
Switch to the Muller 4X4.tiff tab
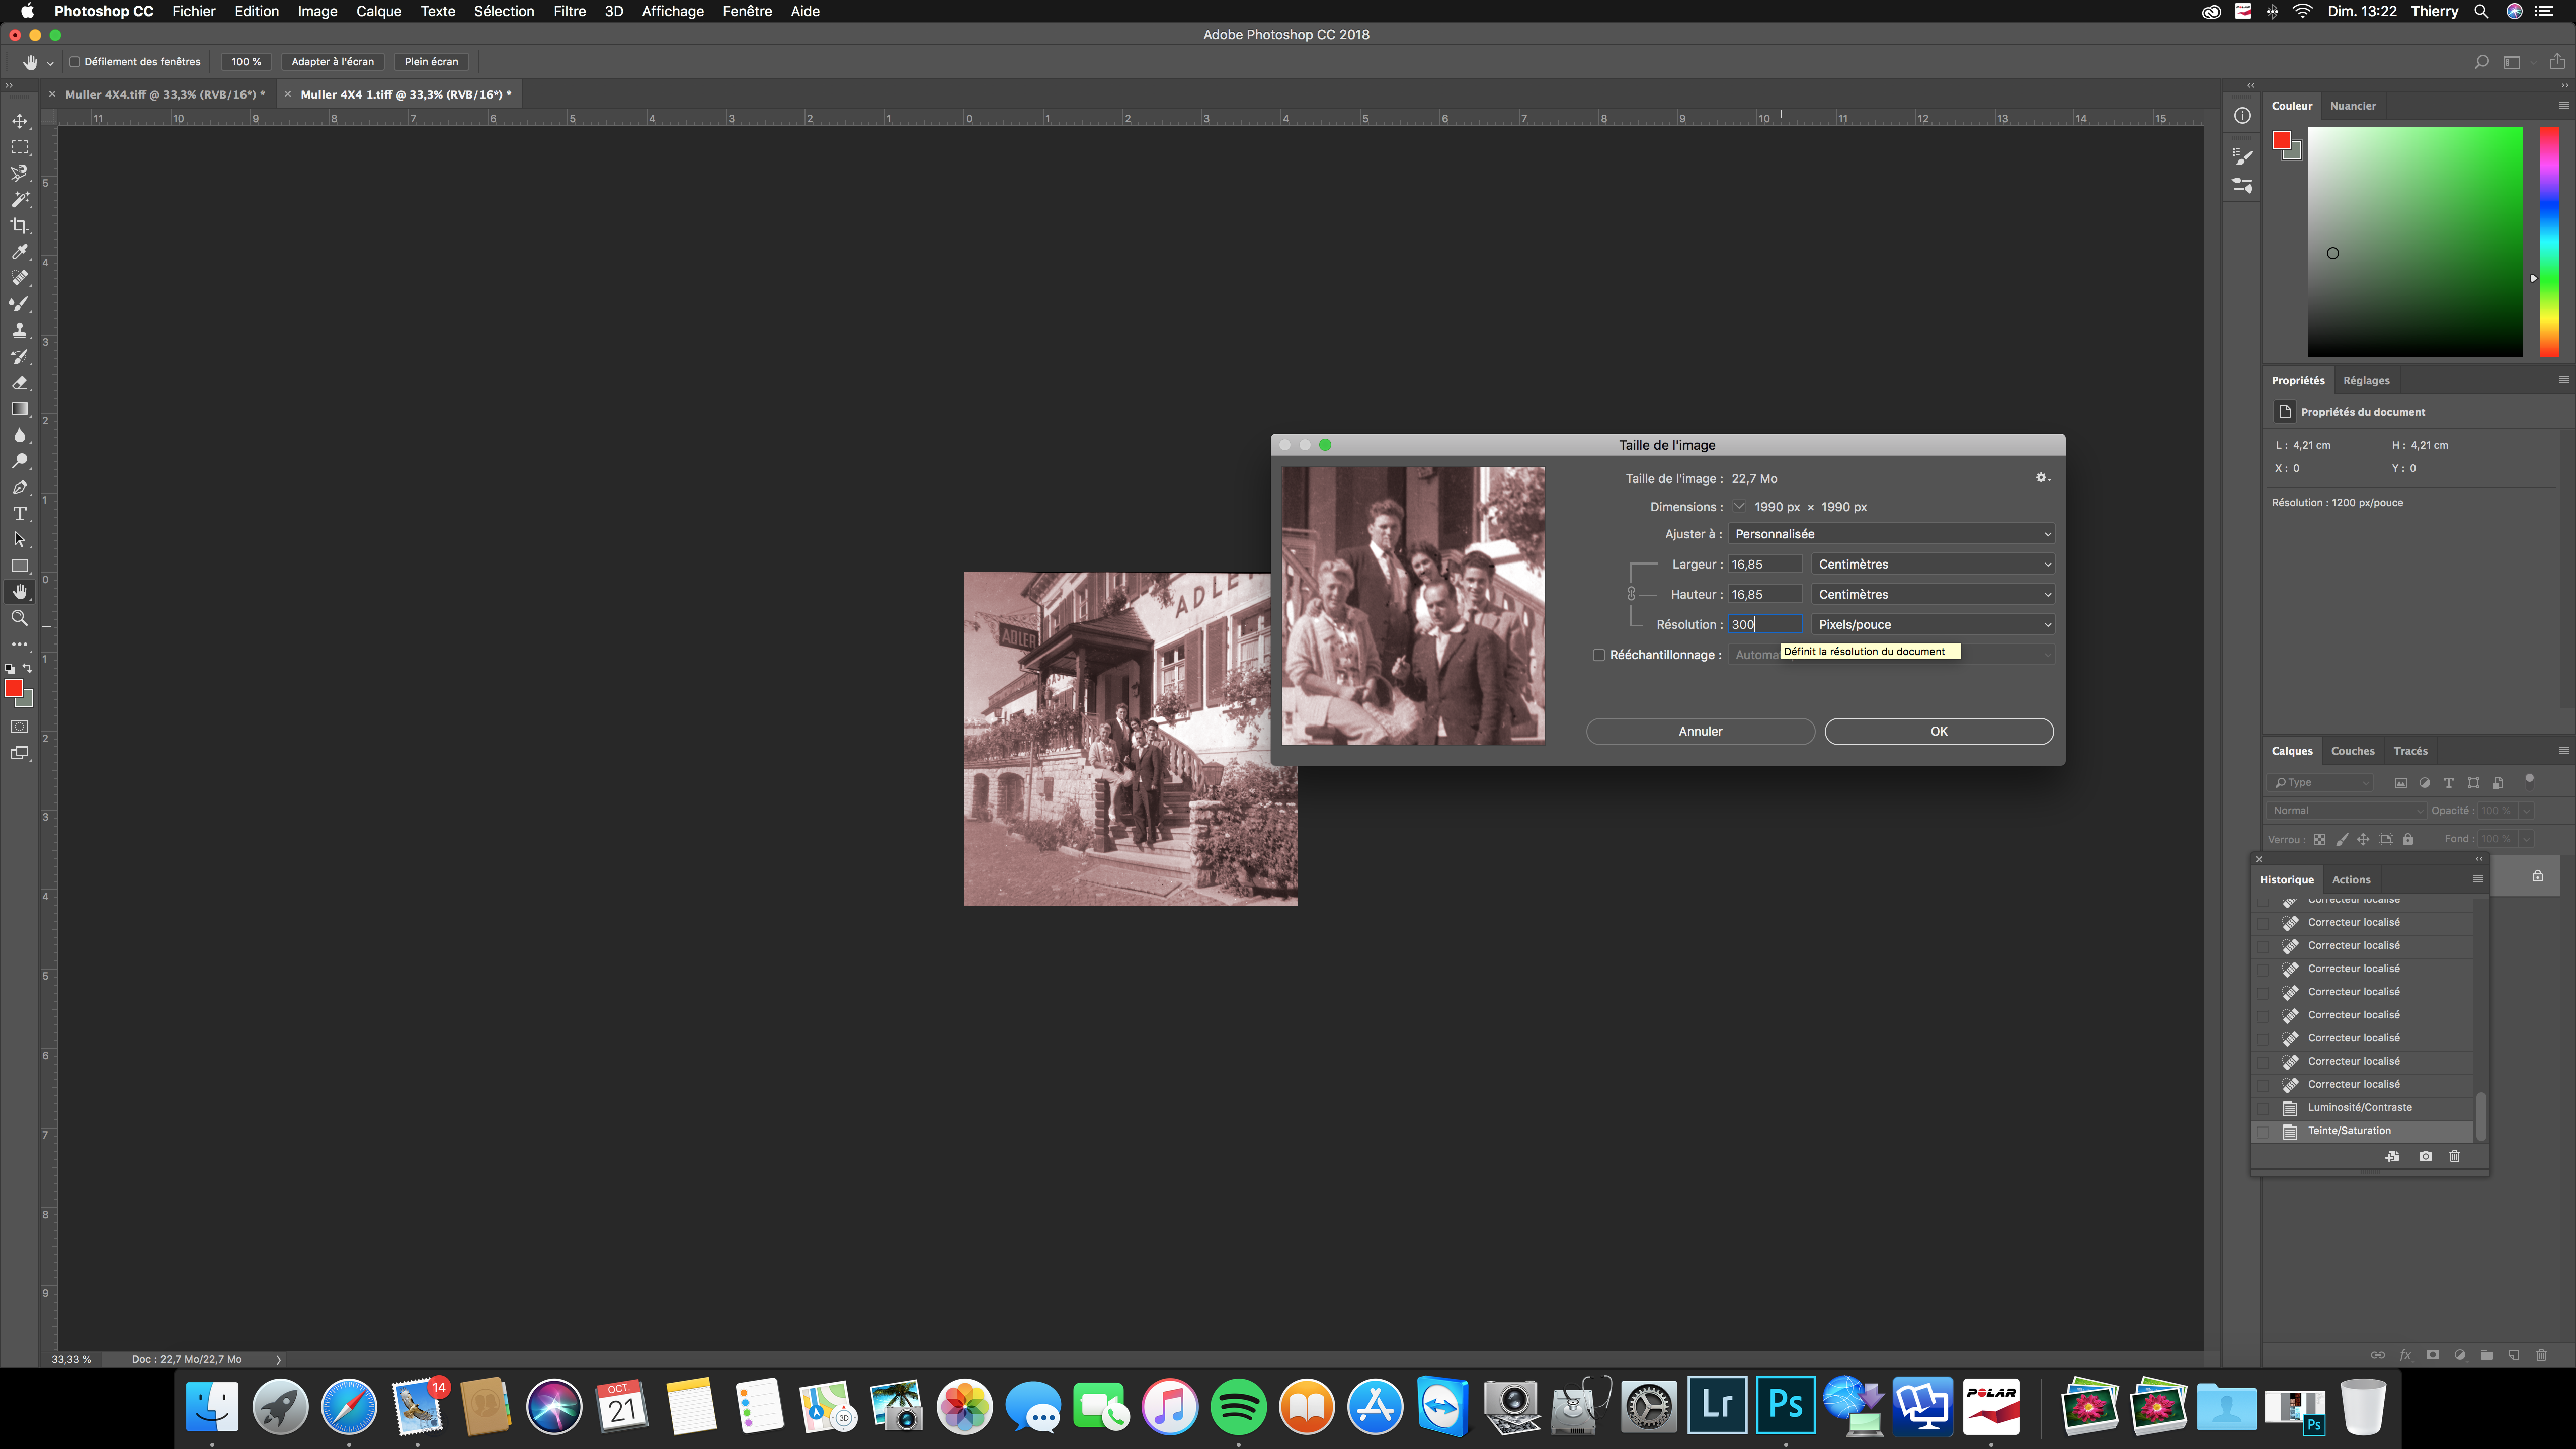point(164,94)
